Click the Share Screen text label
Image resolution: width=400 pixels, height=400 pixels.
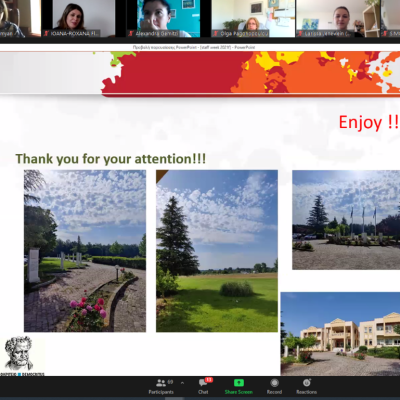tap(239, 392)
